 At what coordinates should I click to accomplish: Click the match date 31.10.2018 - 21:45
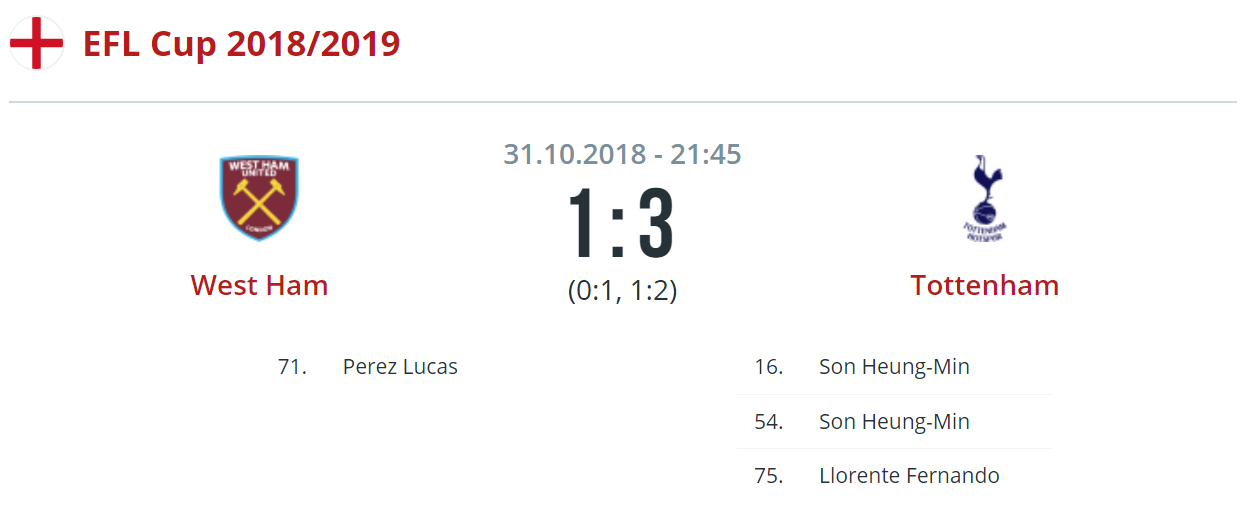coord(622,154)
